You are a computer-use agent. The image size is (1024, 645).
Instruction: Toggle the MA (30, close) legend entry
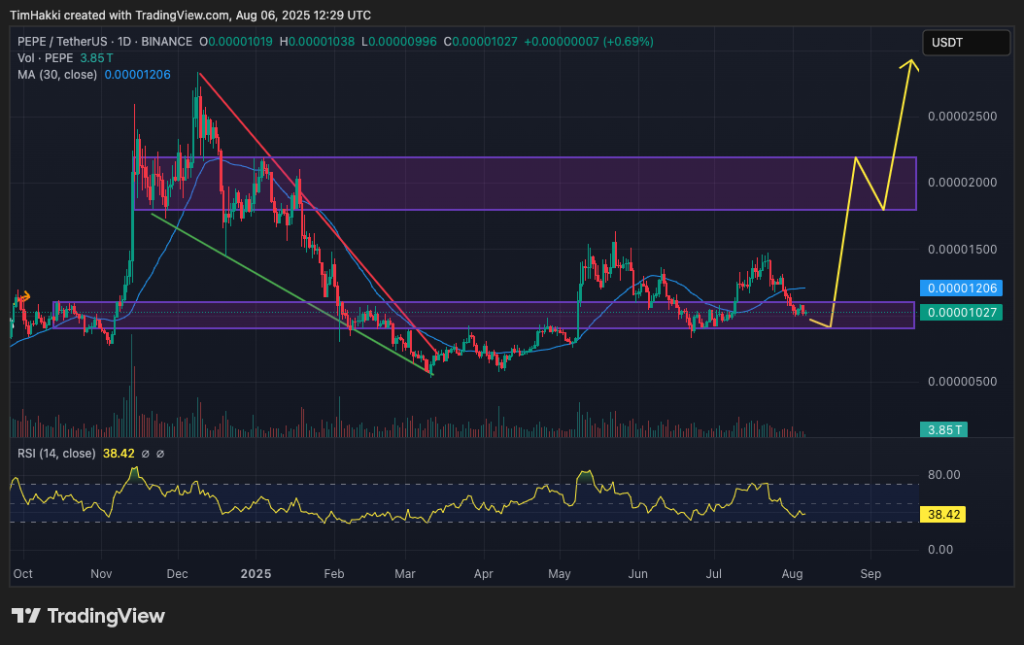pyautogui.click(x=57, y=74)
